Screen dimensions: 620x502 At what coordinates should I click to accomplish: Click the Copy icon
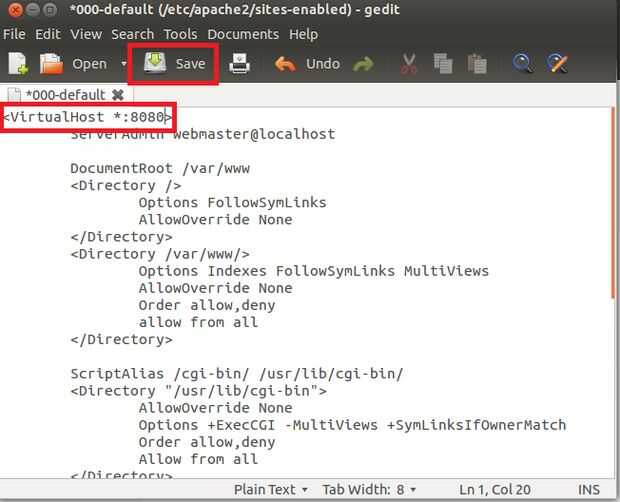443,63
